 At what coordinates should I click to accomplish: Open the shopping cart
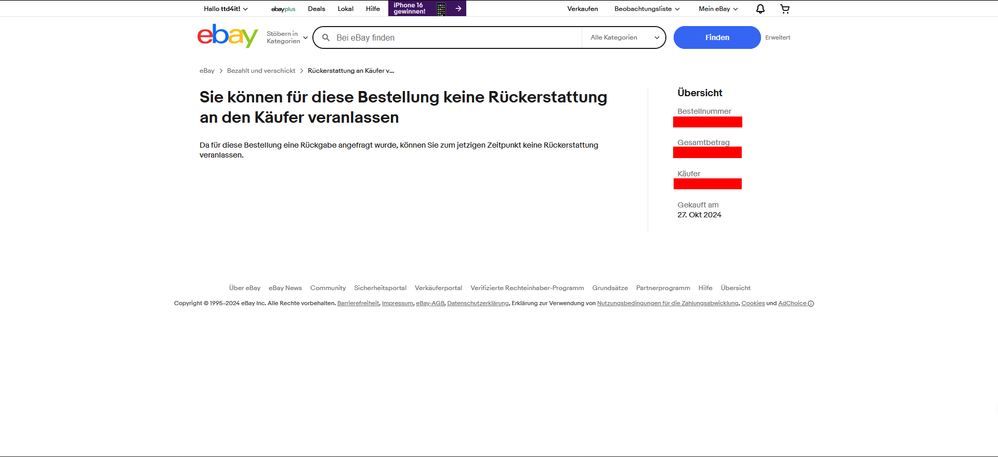(785, 9)
